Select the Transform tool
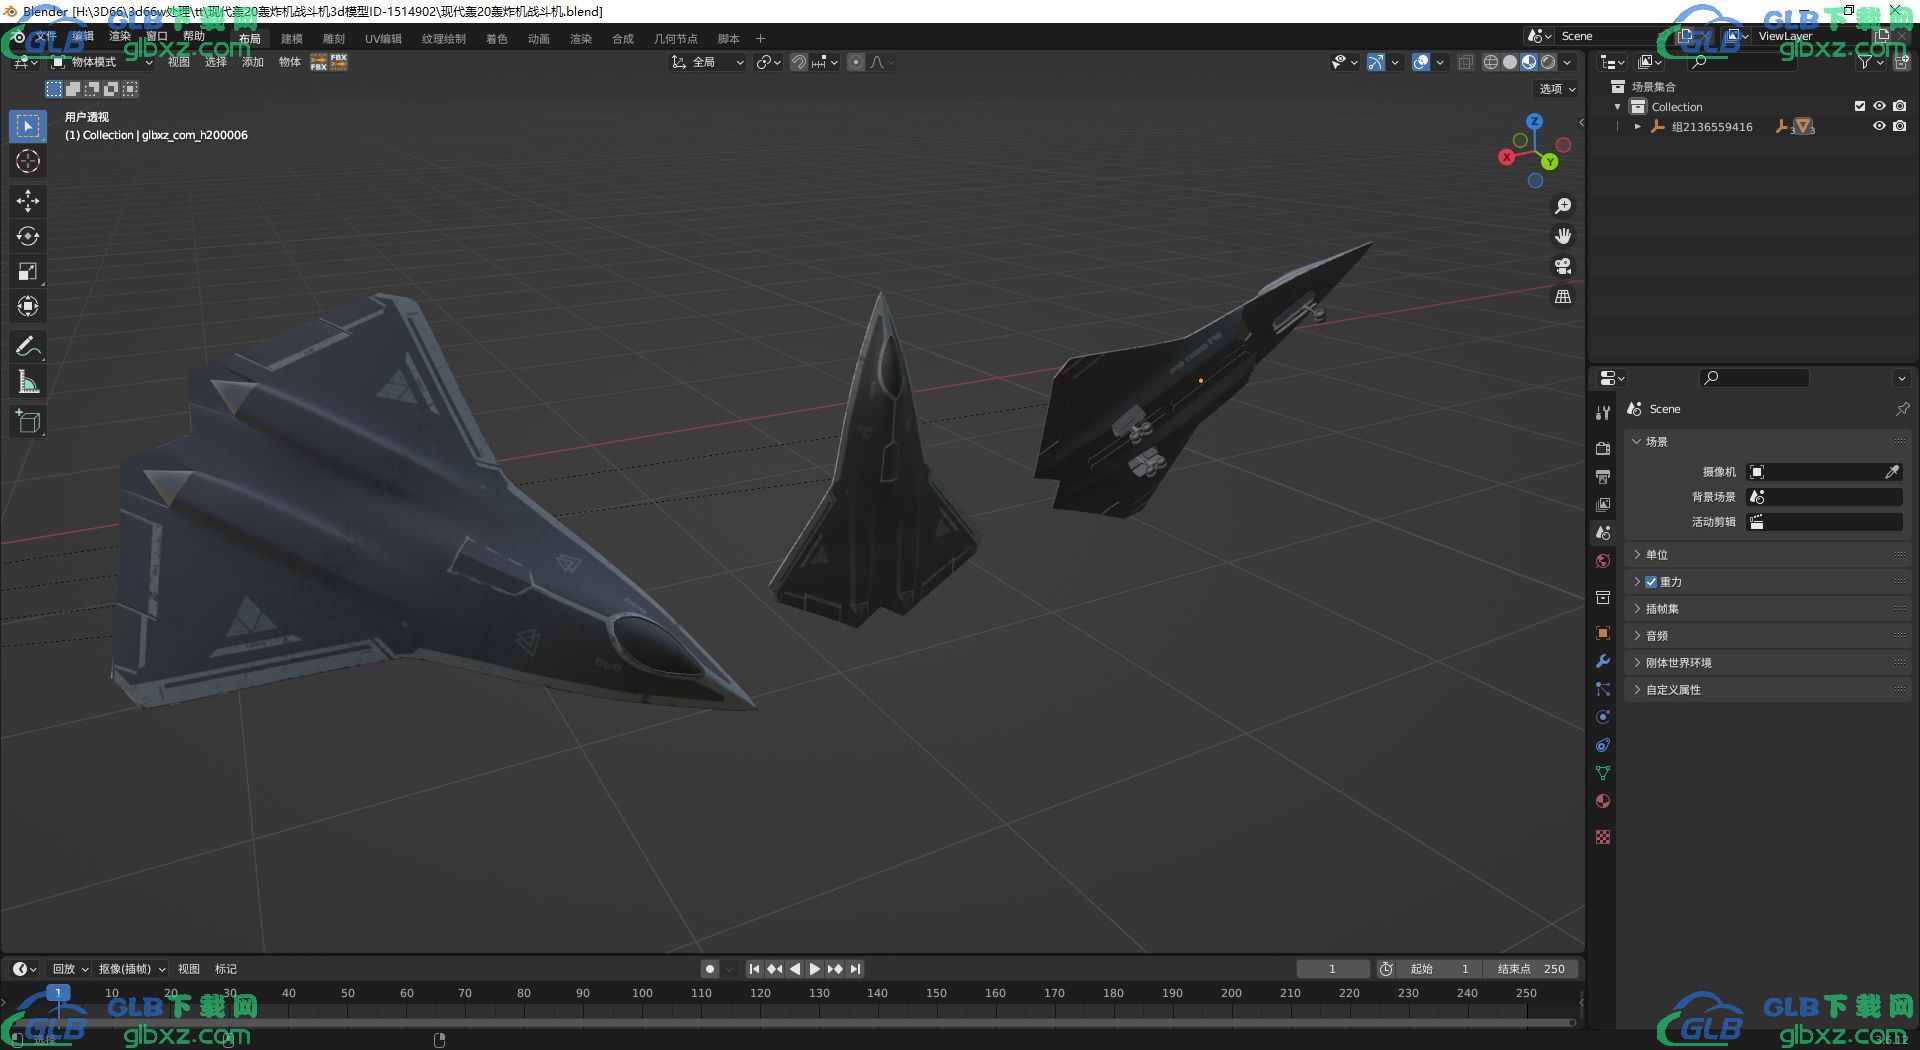The width and height of the screenshot is (1920, 1050). [x=28, y=306]
